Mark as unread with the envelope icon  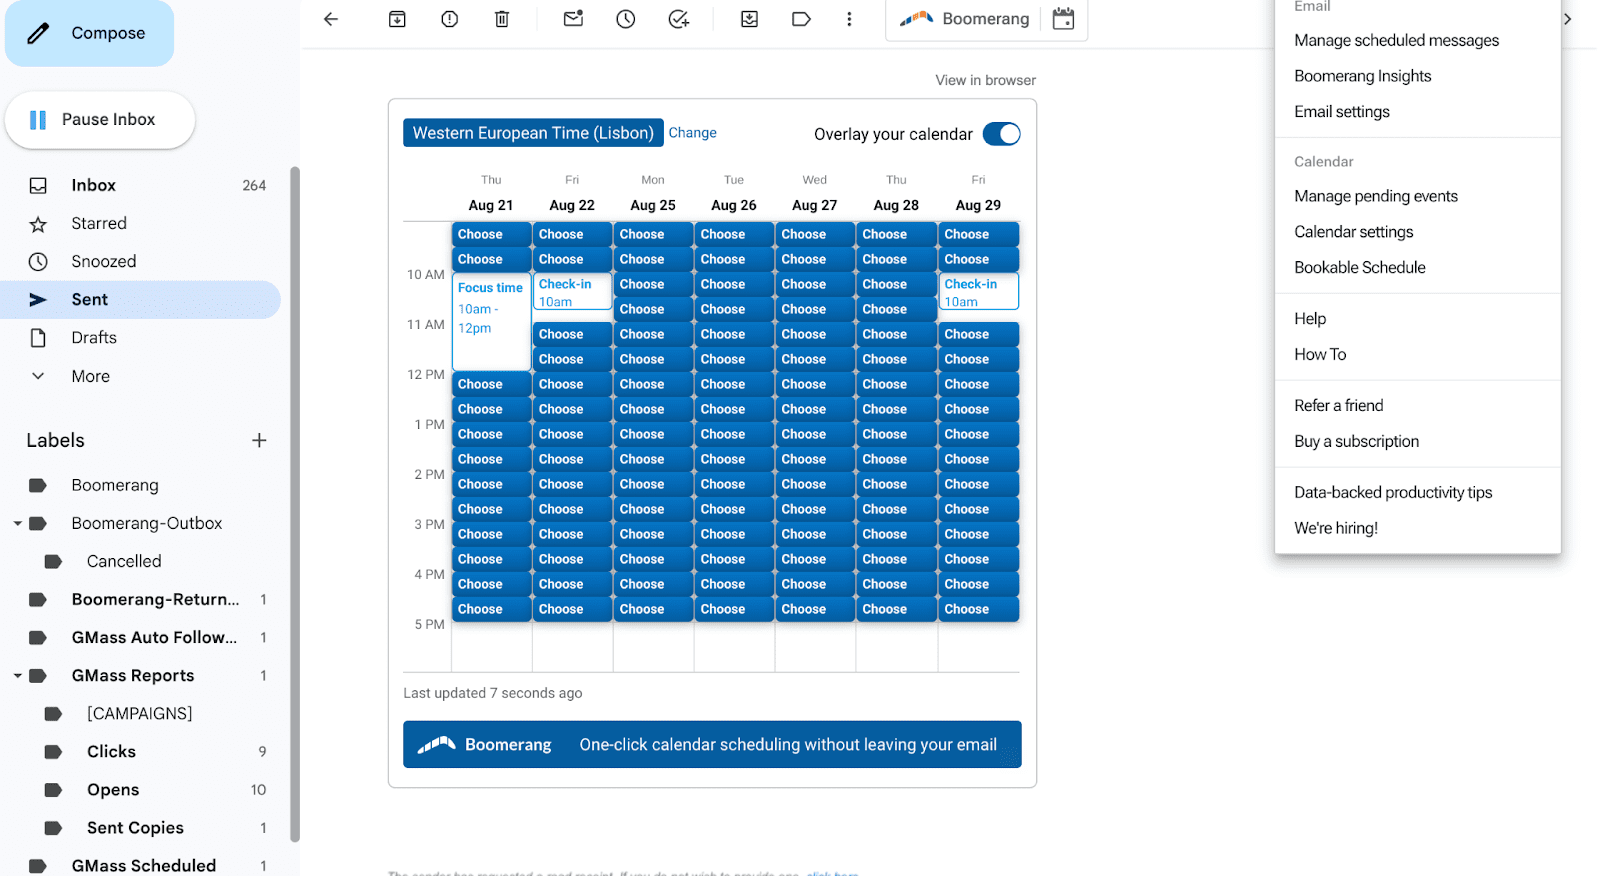[x=573, y=19]
